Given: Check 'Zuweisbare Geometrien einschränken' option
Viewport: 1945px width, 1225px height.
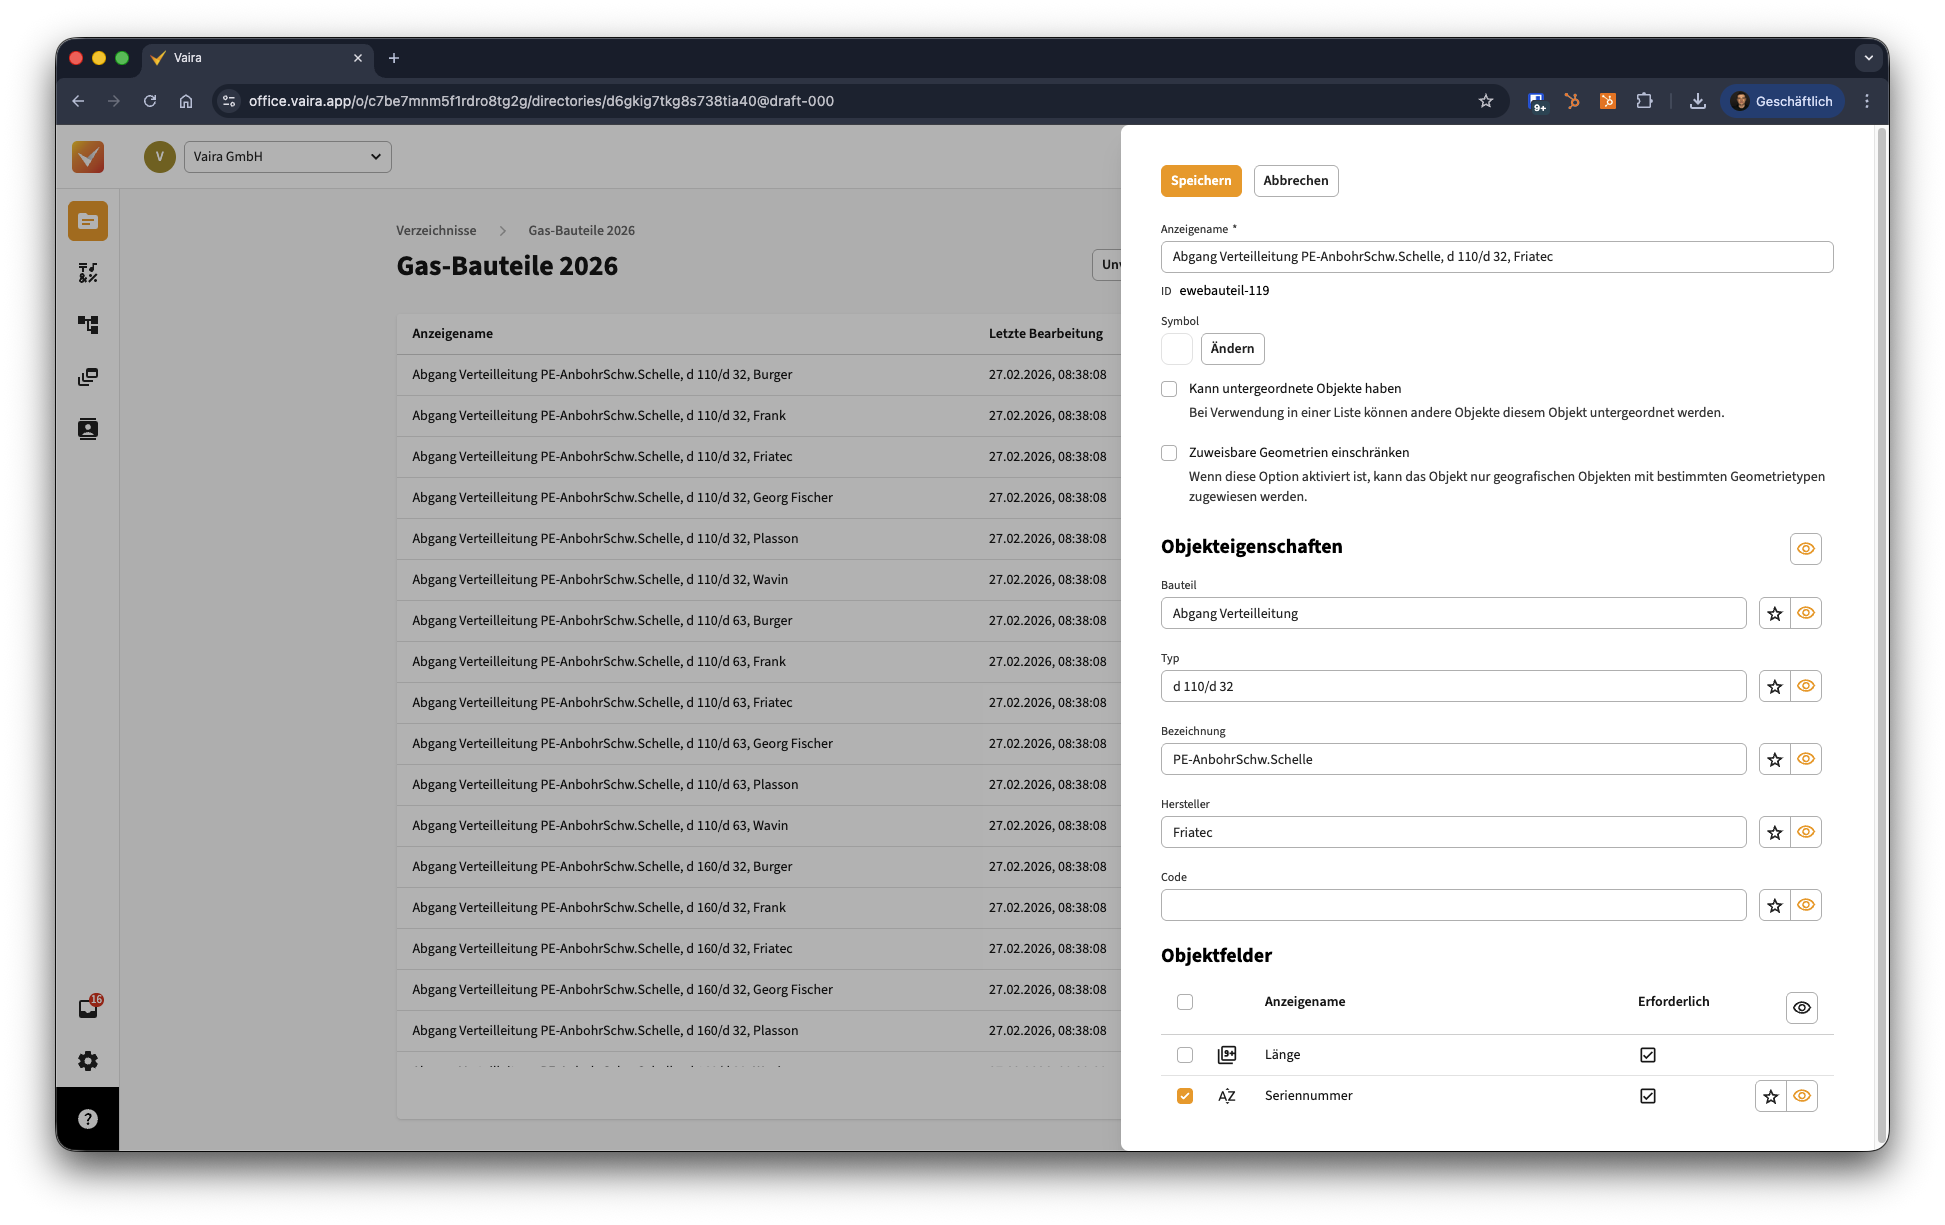Looking at the screenshot, I should [1169, 453].
